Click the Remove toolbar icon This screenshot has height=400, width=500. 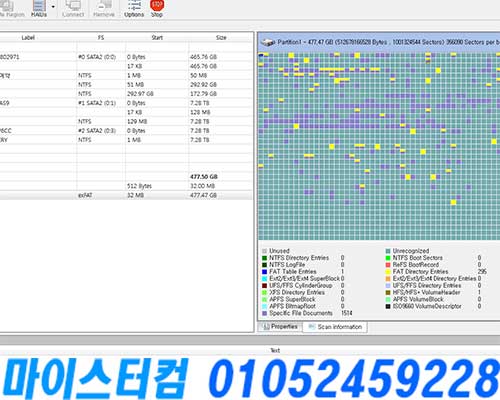[x=104, y=9]
